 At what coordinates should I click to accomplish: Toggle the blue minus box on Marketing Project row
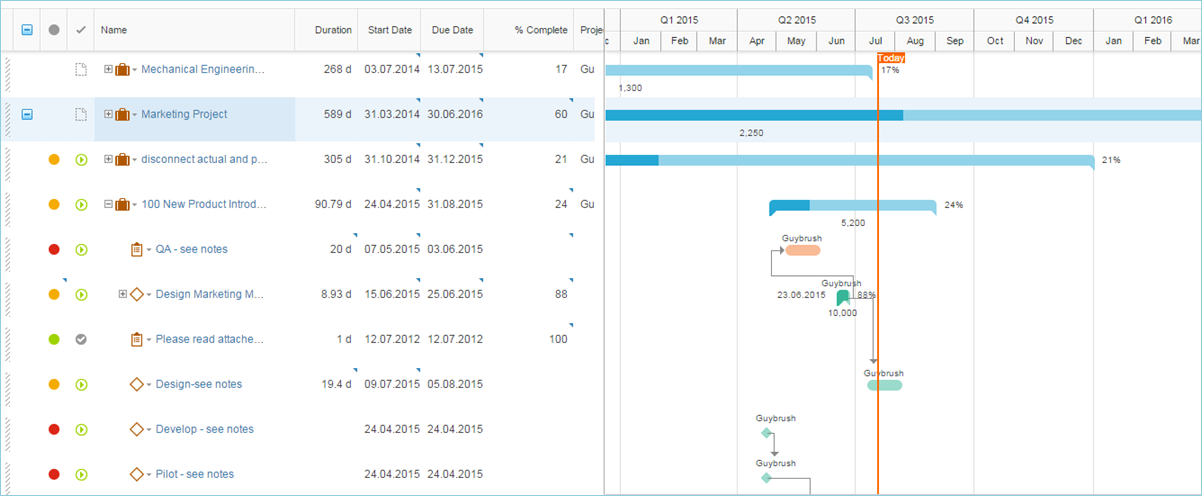[27, 115]
